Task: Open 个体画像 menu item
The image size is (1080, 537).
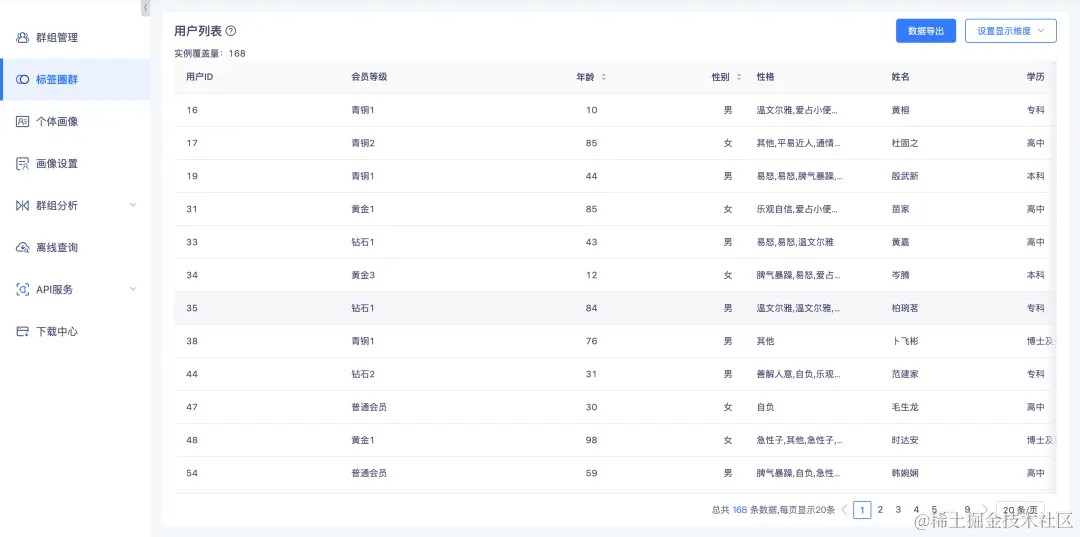Action: tap(75, 122)
